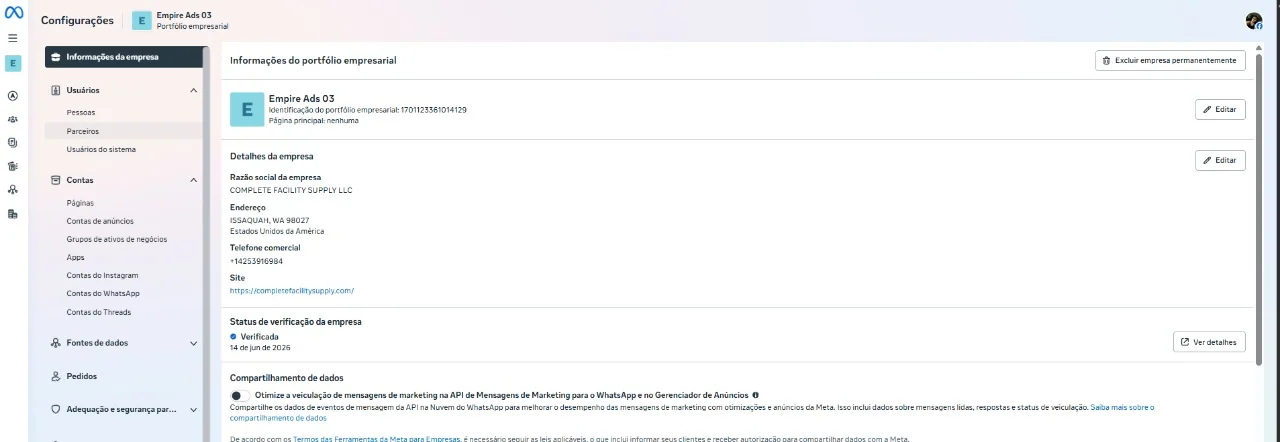The width and height of the screenshot is (1280, 442).
Task: Click the +14253916984 phone number text
Action: (256, 261)
